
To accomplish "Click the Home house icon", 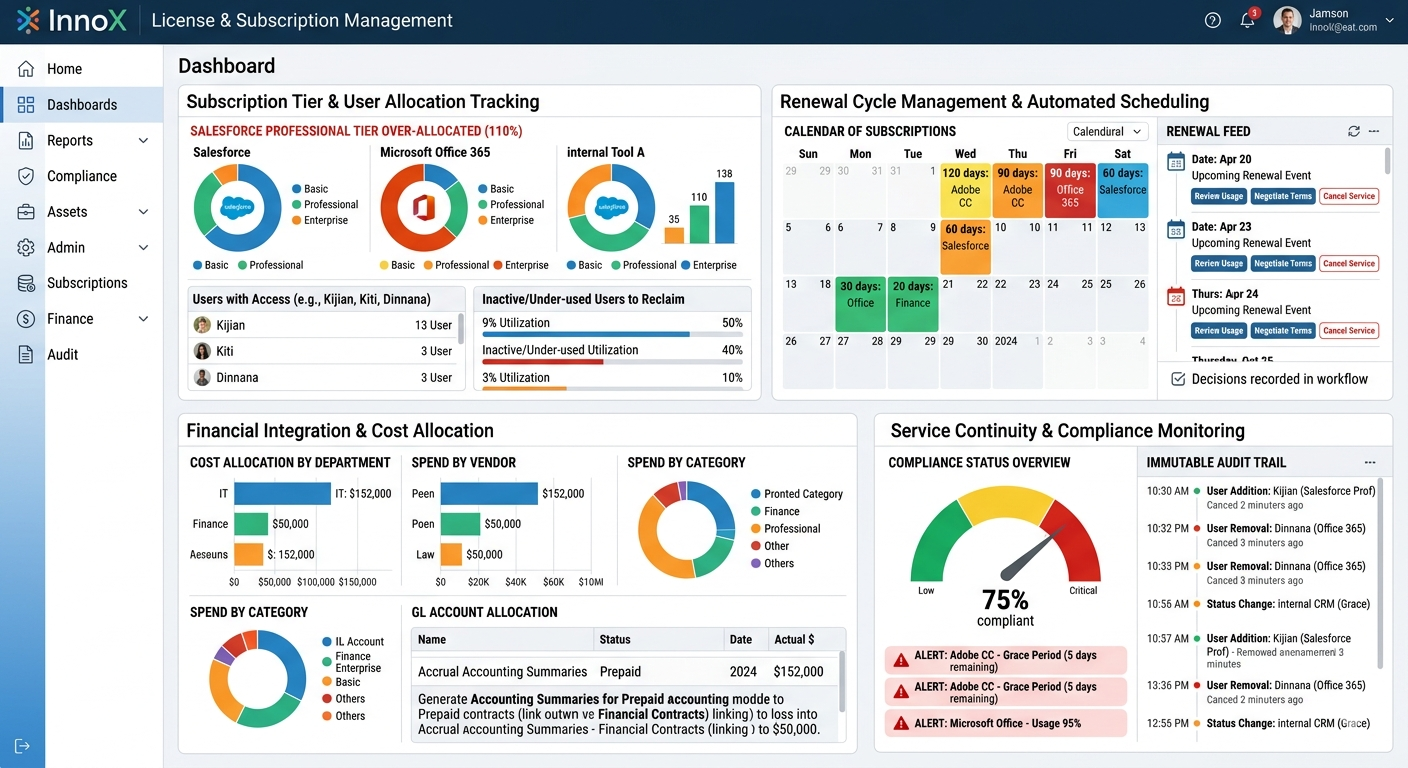I will (x=26, y=69).
